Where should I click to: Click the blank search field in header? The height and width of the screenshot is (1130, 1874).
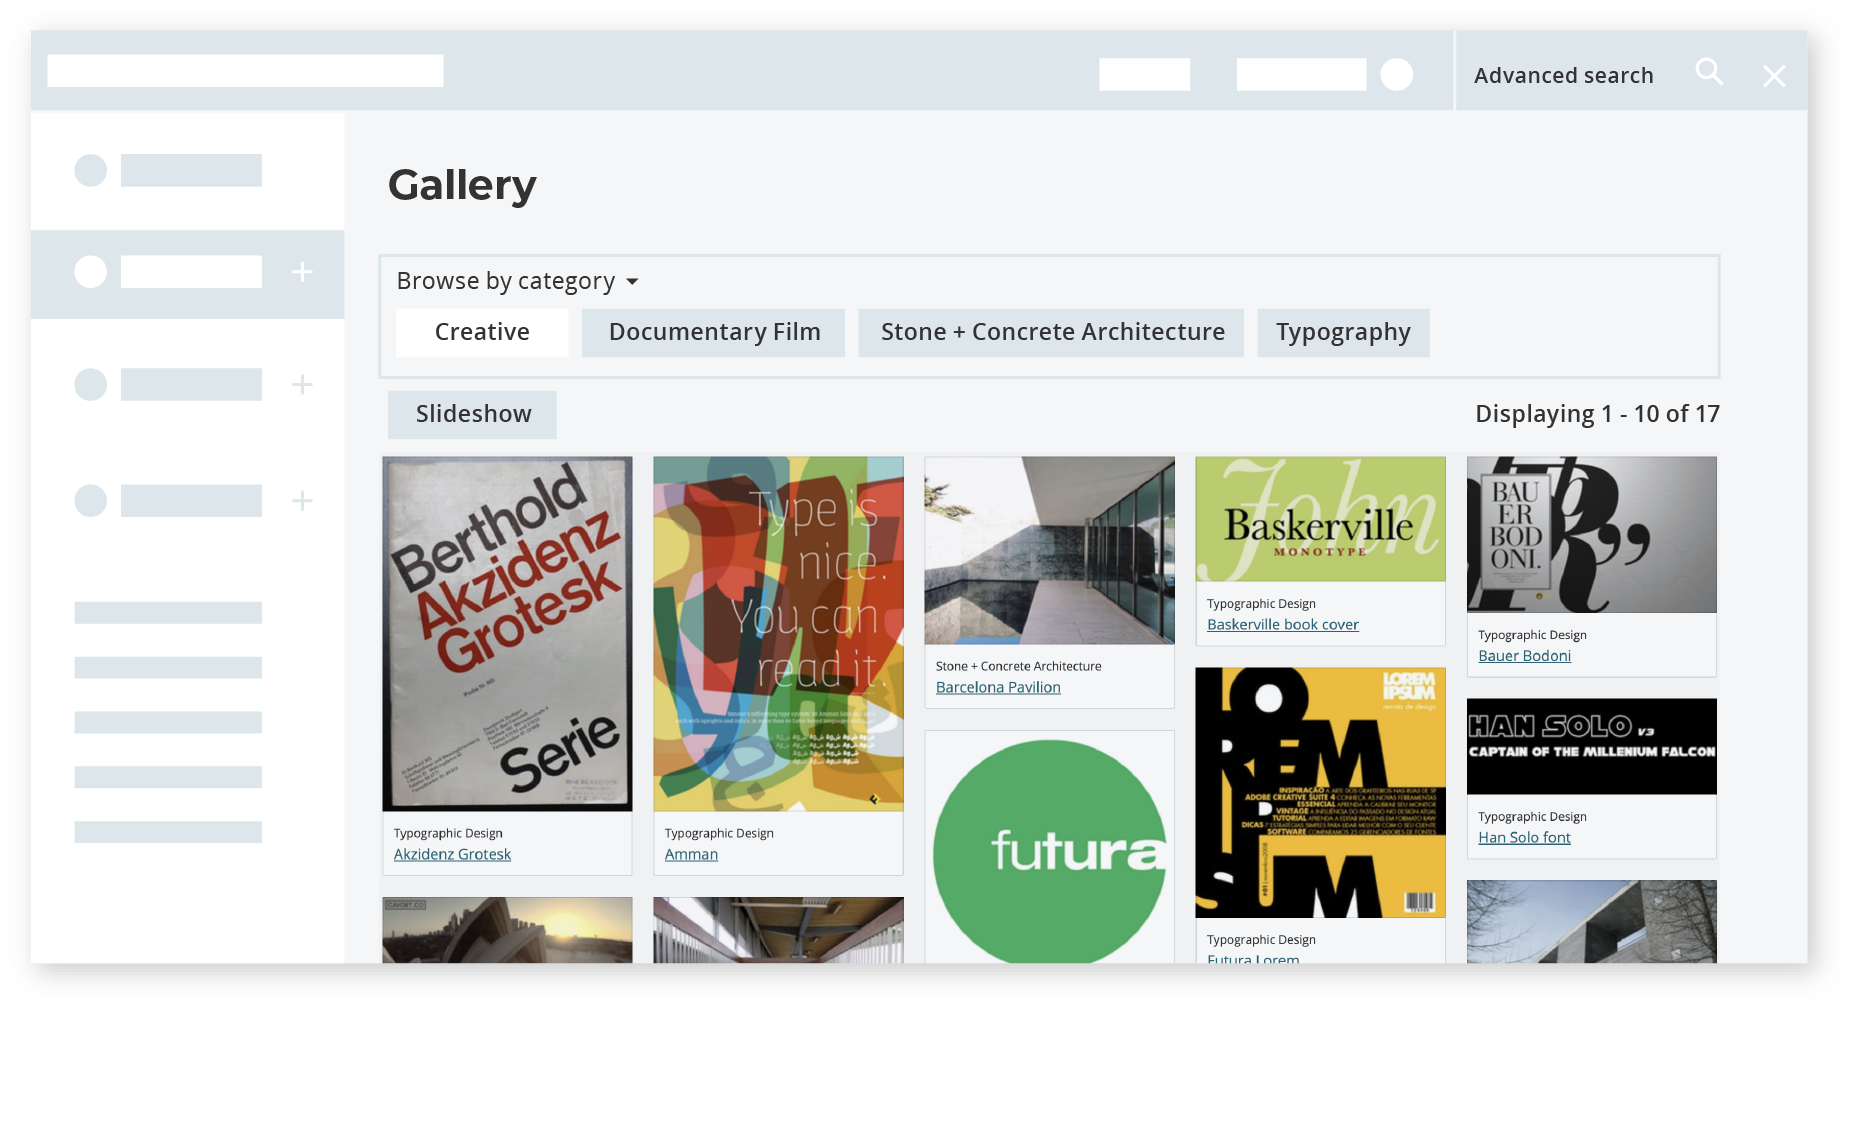coord(245,71)
